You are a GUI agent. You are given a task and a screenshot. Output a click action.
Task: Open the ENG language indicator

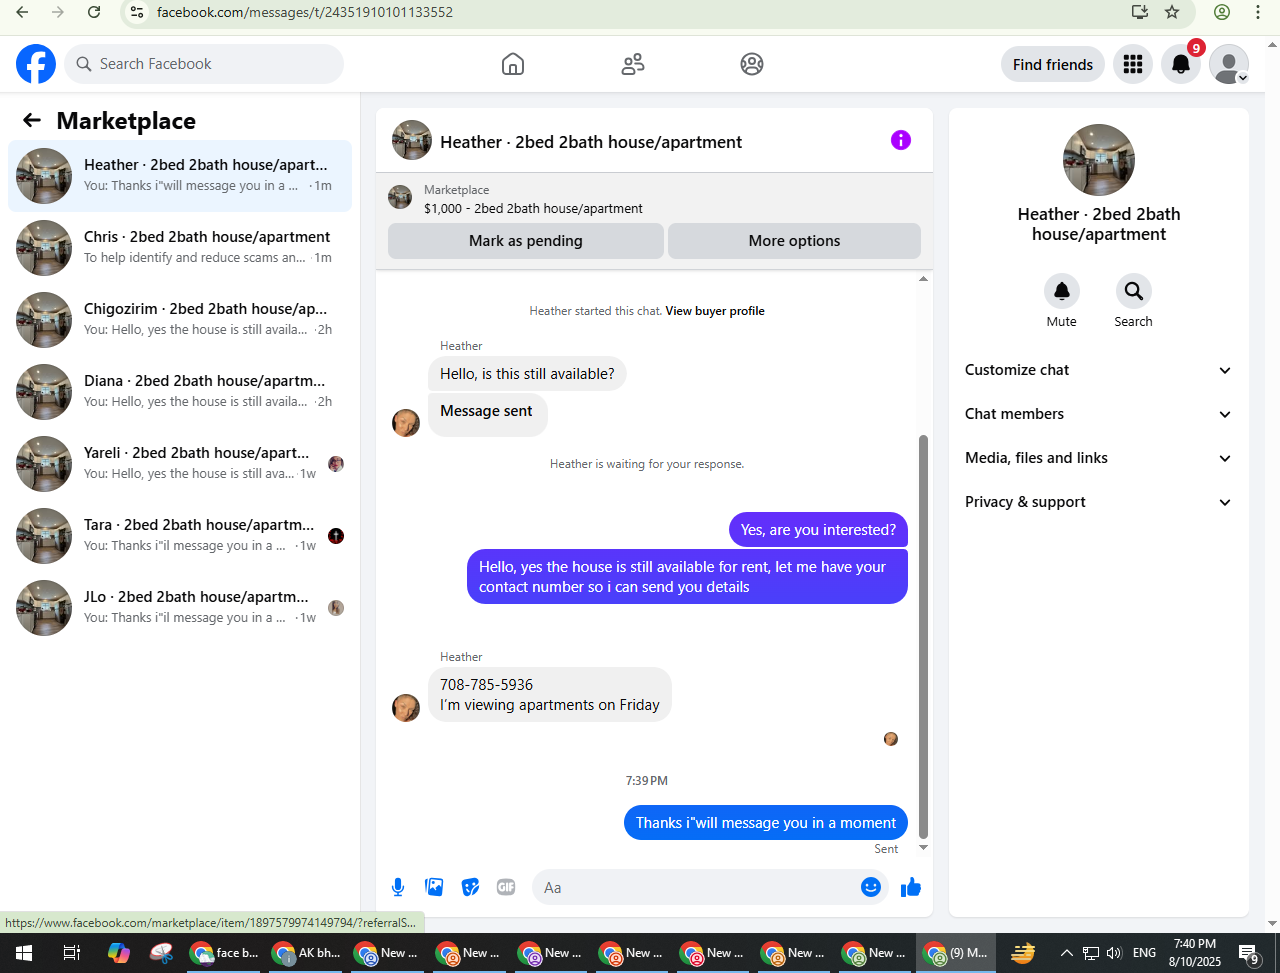pos(1144,953)
